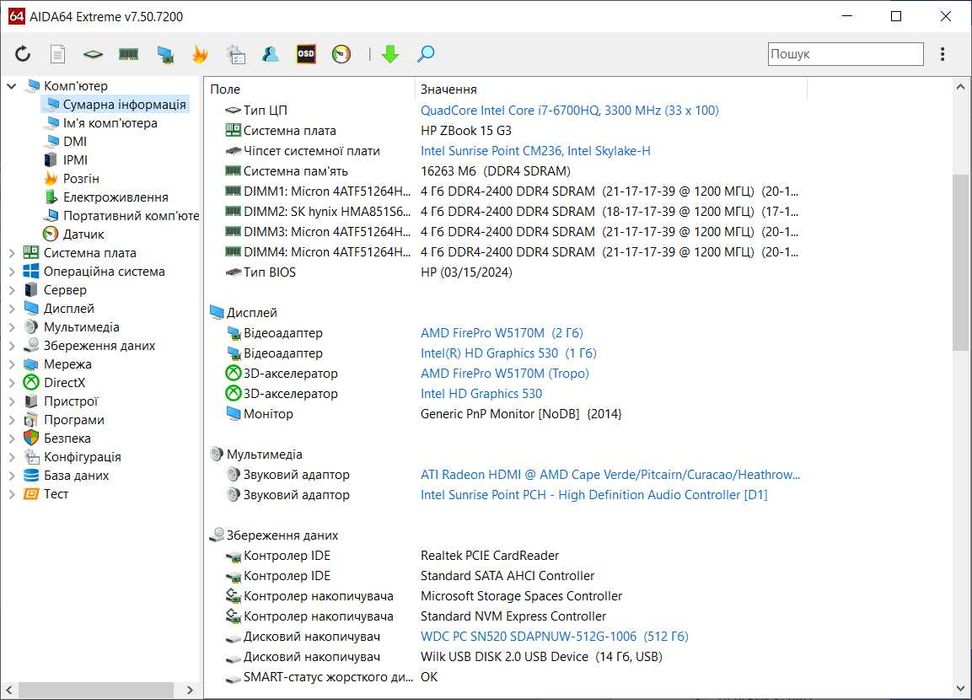This screenshot has width=972, height=700.
Task: Click the user profile toolbar icon
Action: point(270,54)
